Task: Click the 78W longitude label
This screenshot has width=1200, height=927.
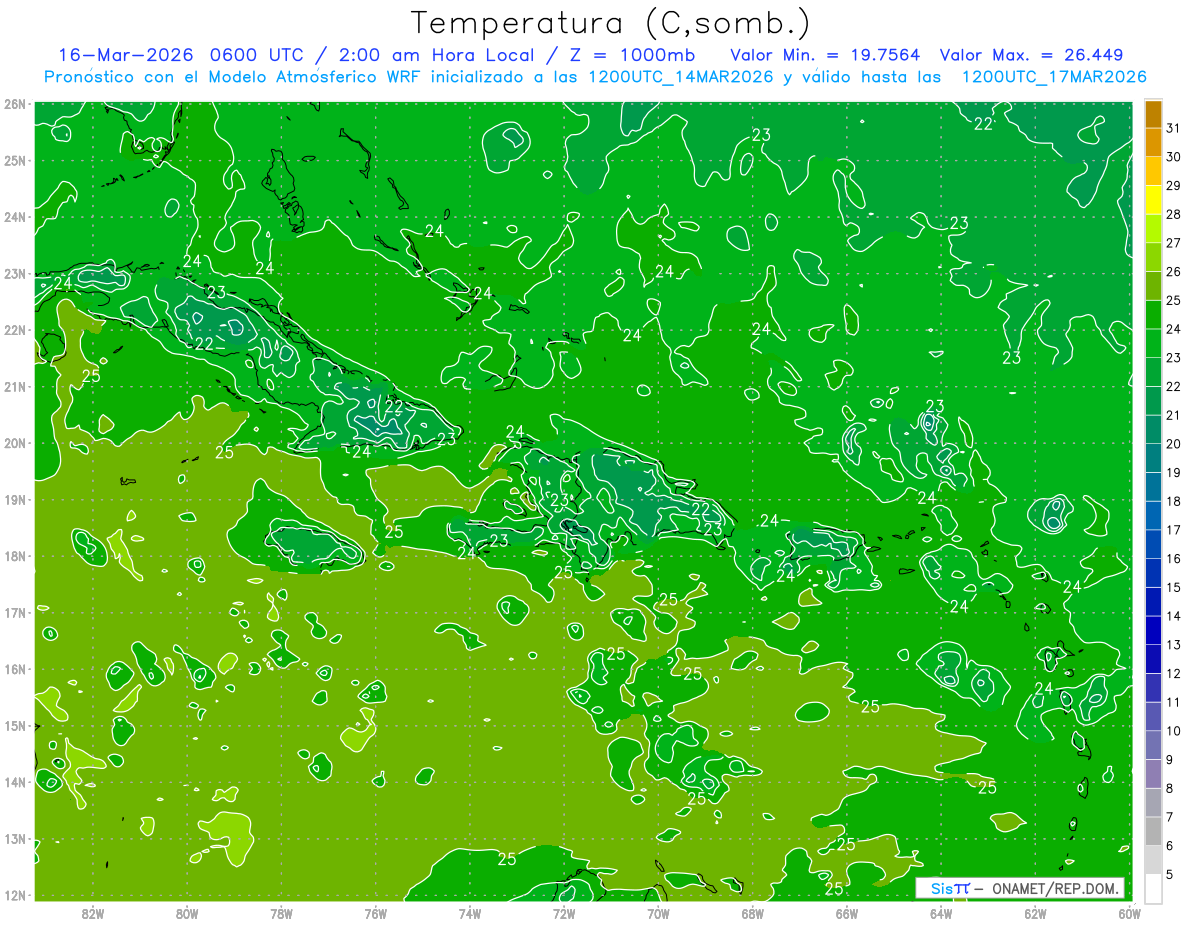Action: click(x=281, y=913)
